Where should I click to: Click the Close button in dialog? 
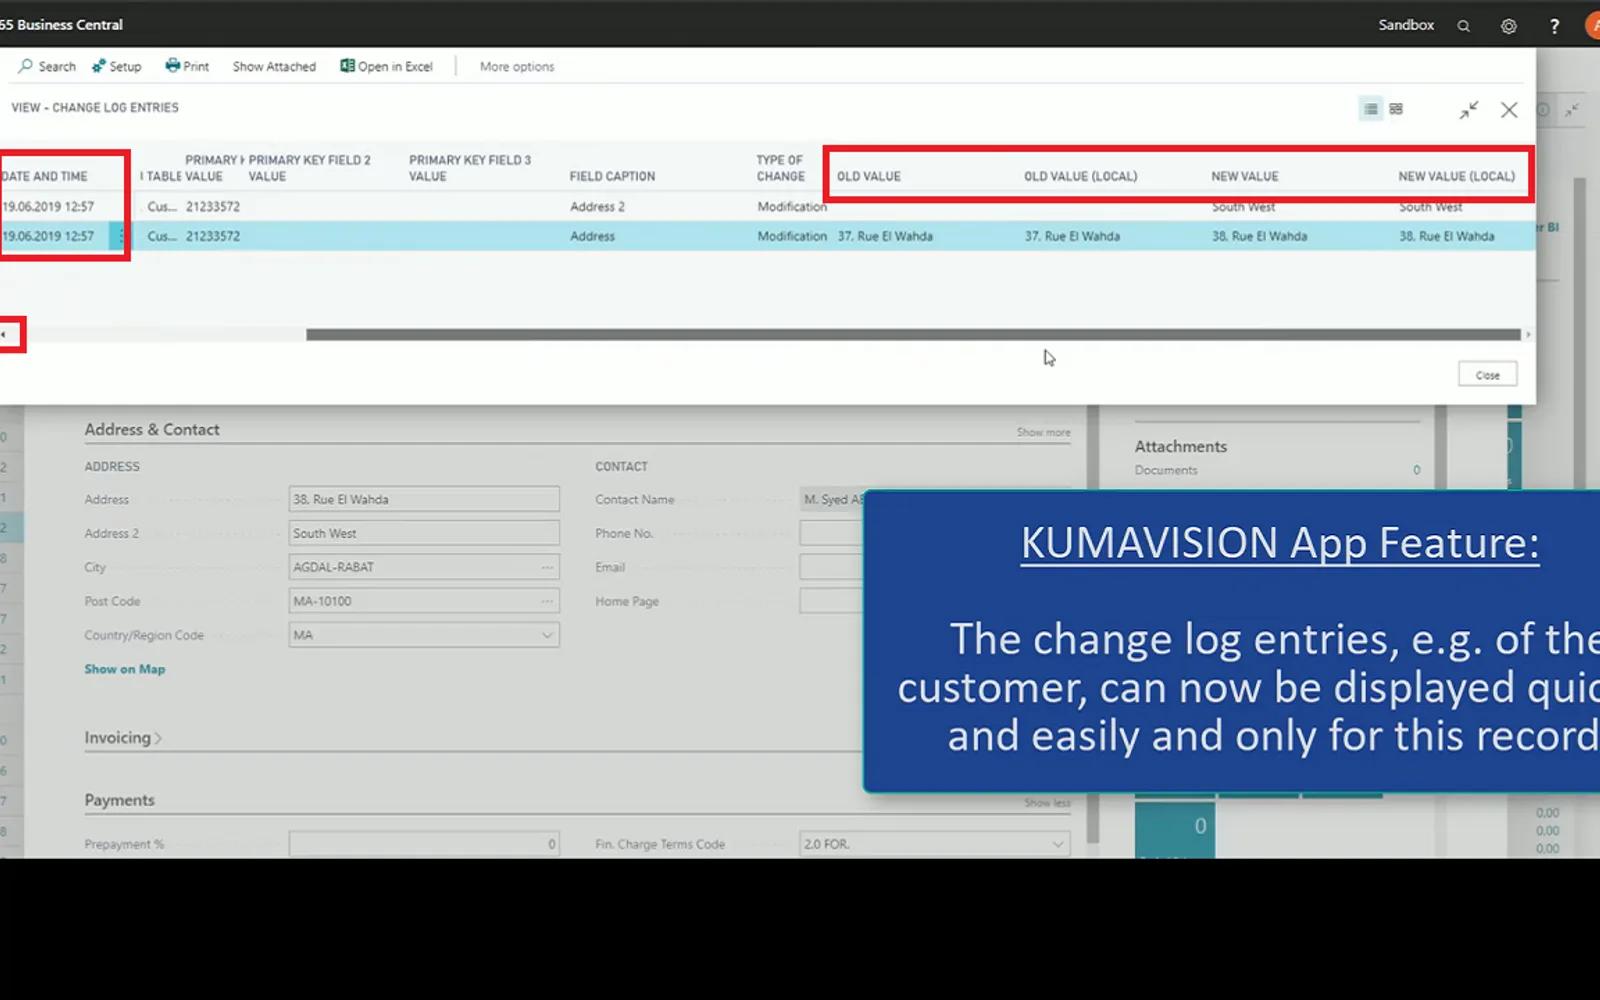click(x=1487, y=375)
